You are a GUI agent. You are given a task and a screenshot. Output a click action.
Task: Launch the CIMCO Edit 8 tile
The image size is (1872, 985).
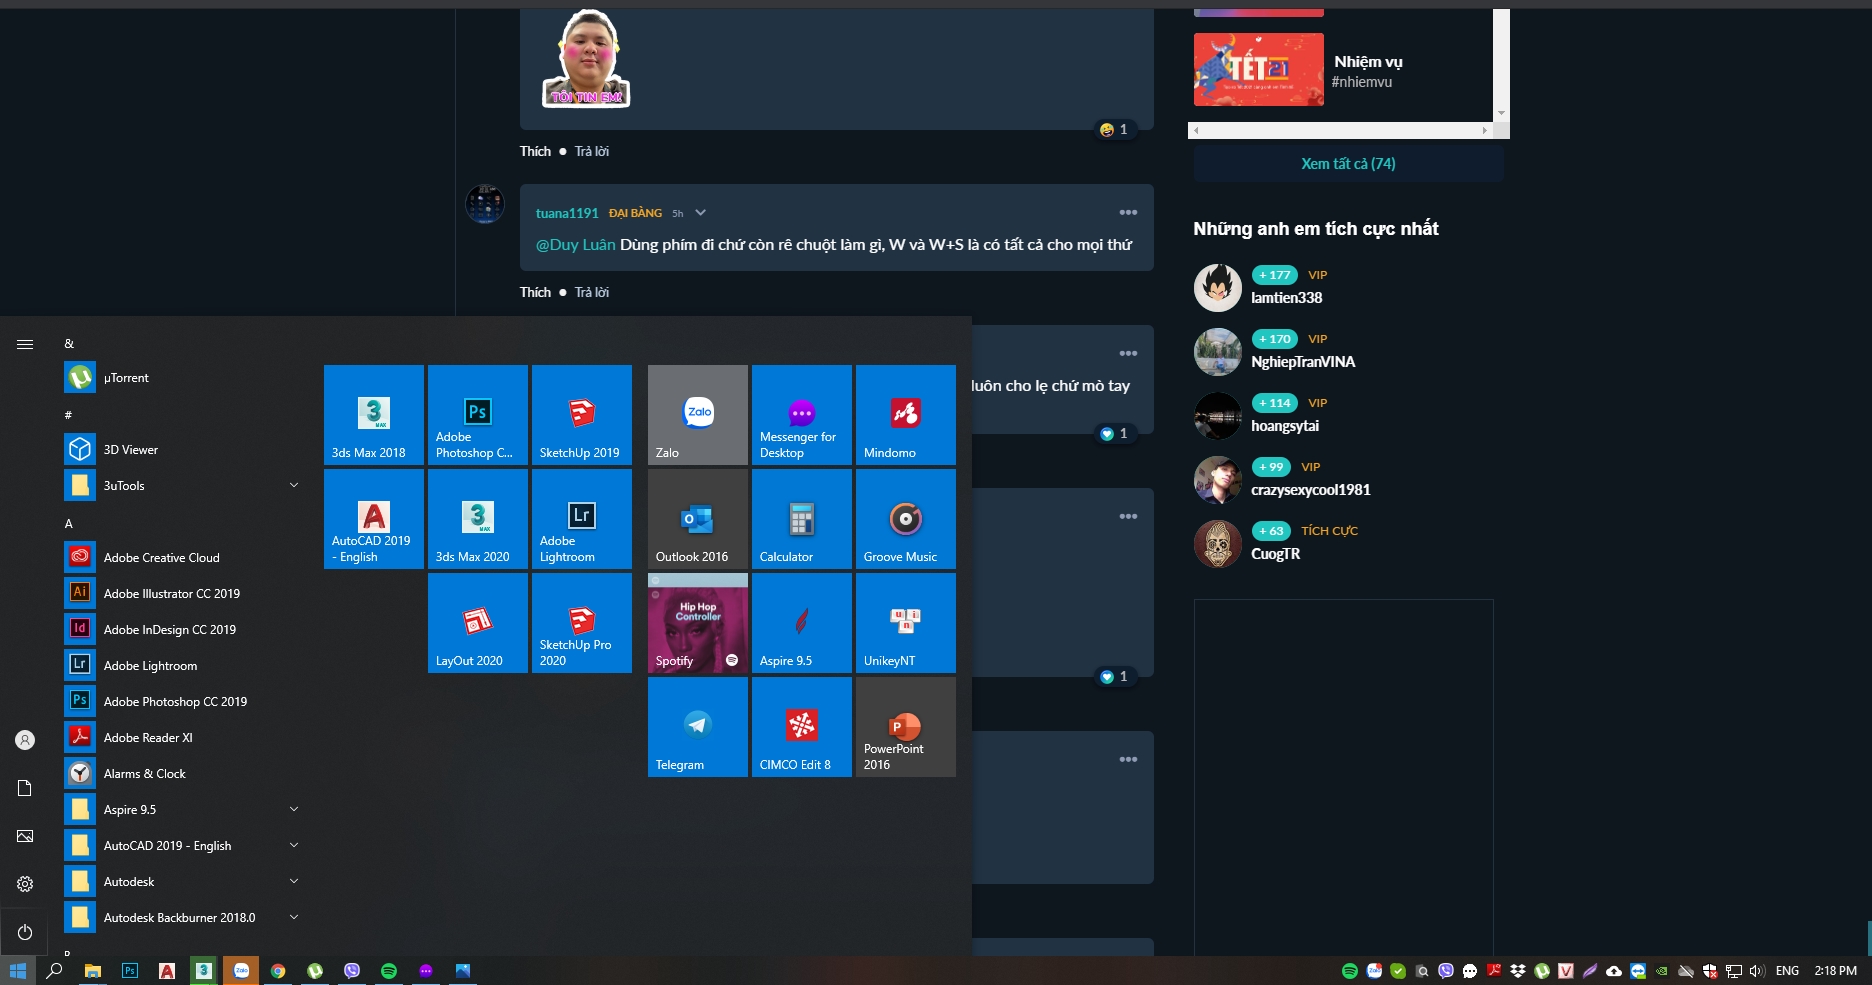pos(802,727)
